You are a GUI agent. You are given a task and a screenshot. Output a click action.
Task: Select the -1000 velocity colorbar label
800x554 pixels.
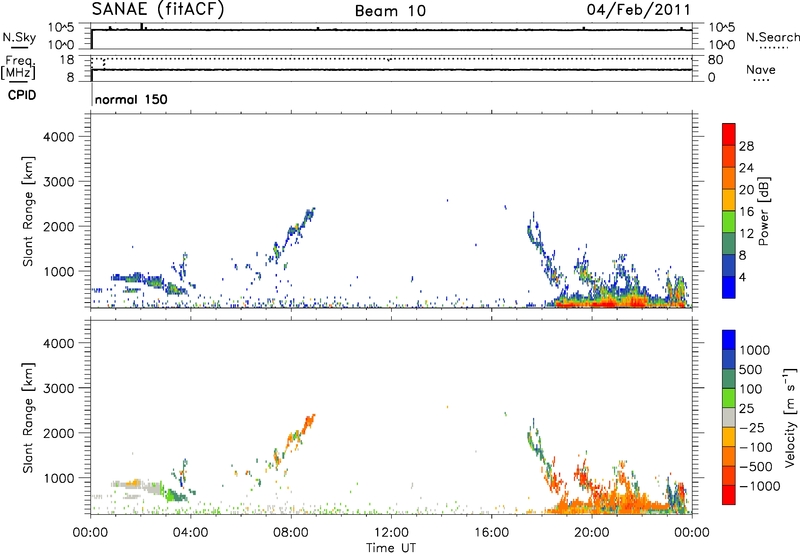tap(760, 486)
